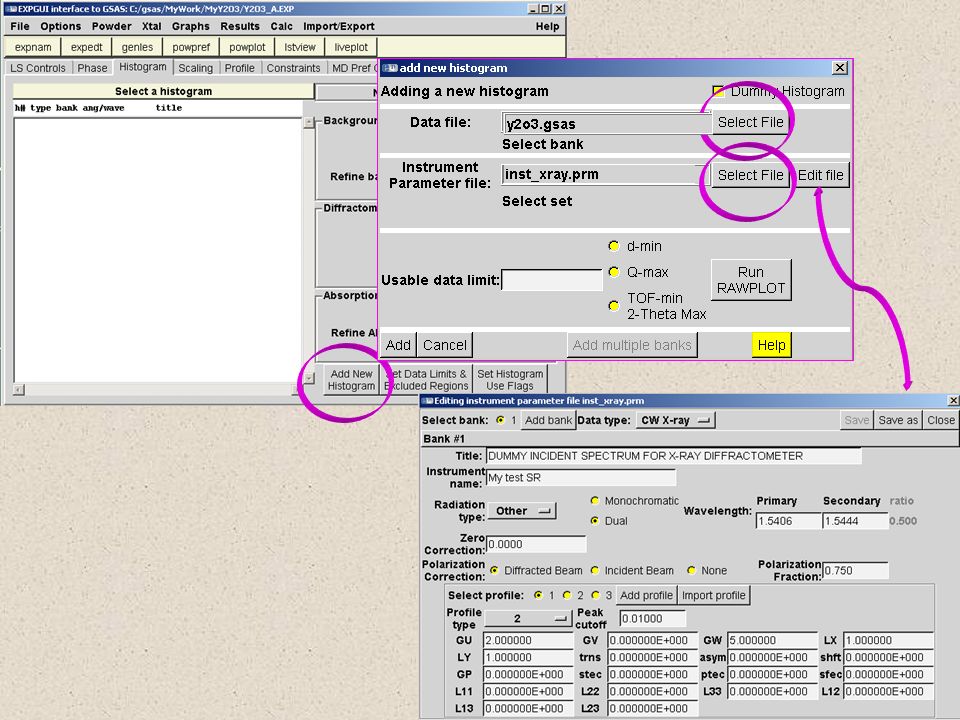This screenshot has height=720, width=960.
Task: Launch the expedt tool
Action: click(87, 47)
